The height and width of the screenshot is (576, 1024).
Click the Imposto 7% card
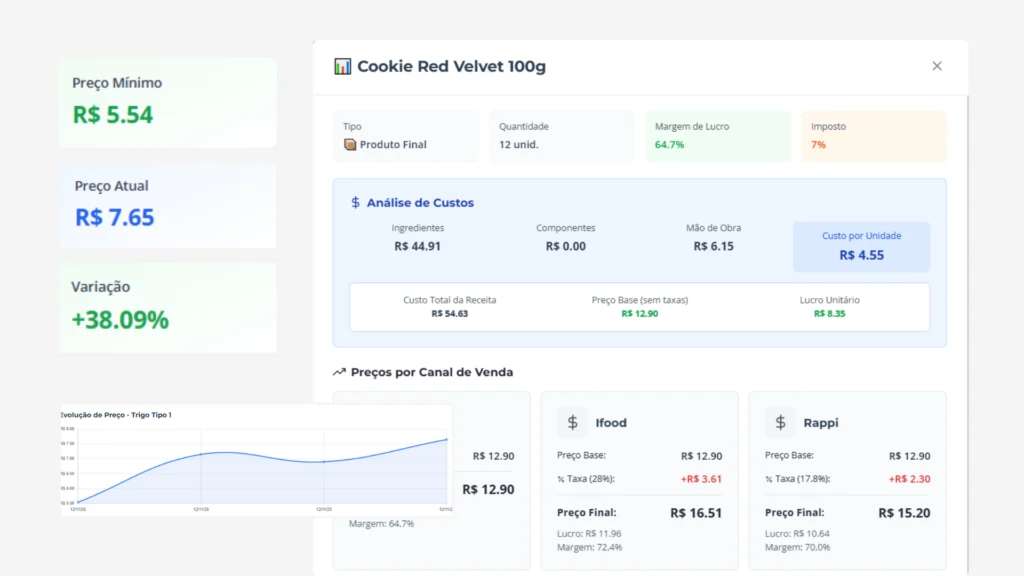click(x=872, y=136)
